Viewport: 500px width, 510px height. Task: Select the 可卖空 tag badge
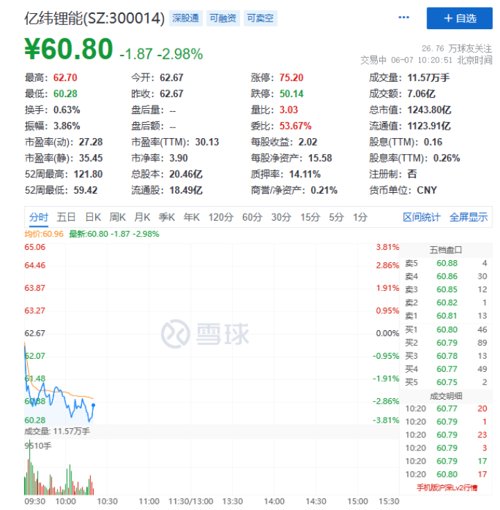pyautogui.click(x=260, y=18)
